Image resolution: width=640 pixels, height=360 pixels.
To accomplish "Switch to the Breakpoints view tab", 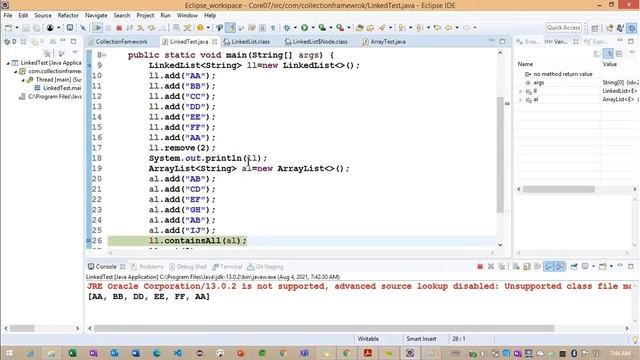I will click(x=527, y=42).
